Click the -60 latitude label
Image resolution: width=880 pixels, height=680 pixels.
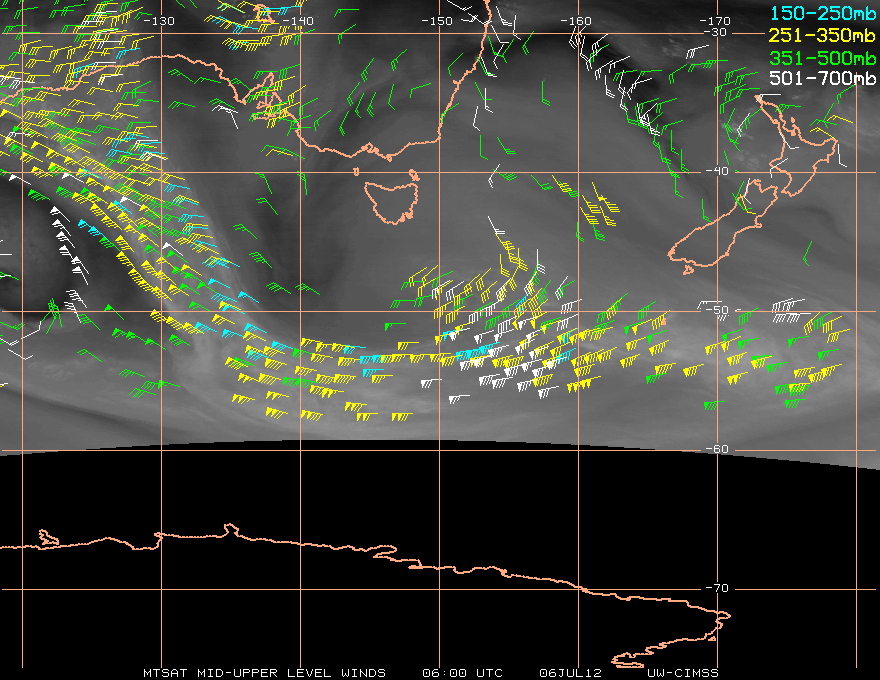tap(717, 449)
